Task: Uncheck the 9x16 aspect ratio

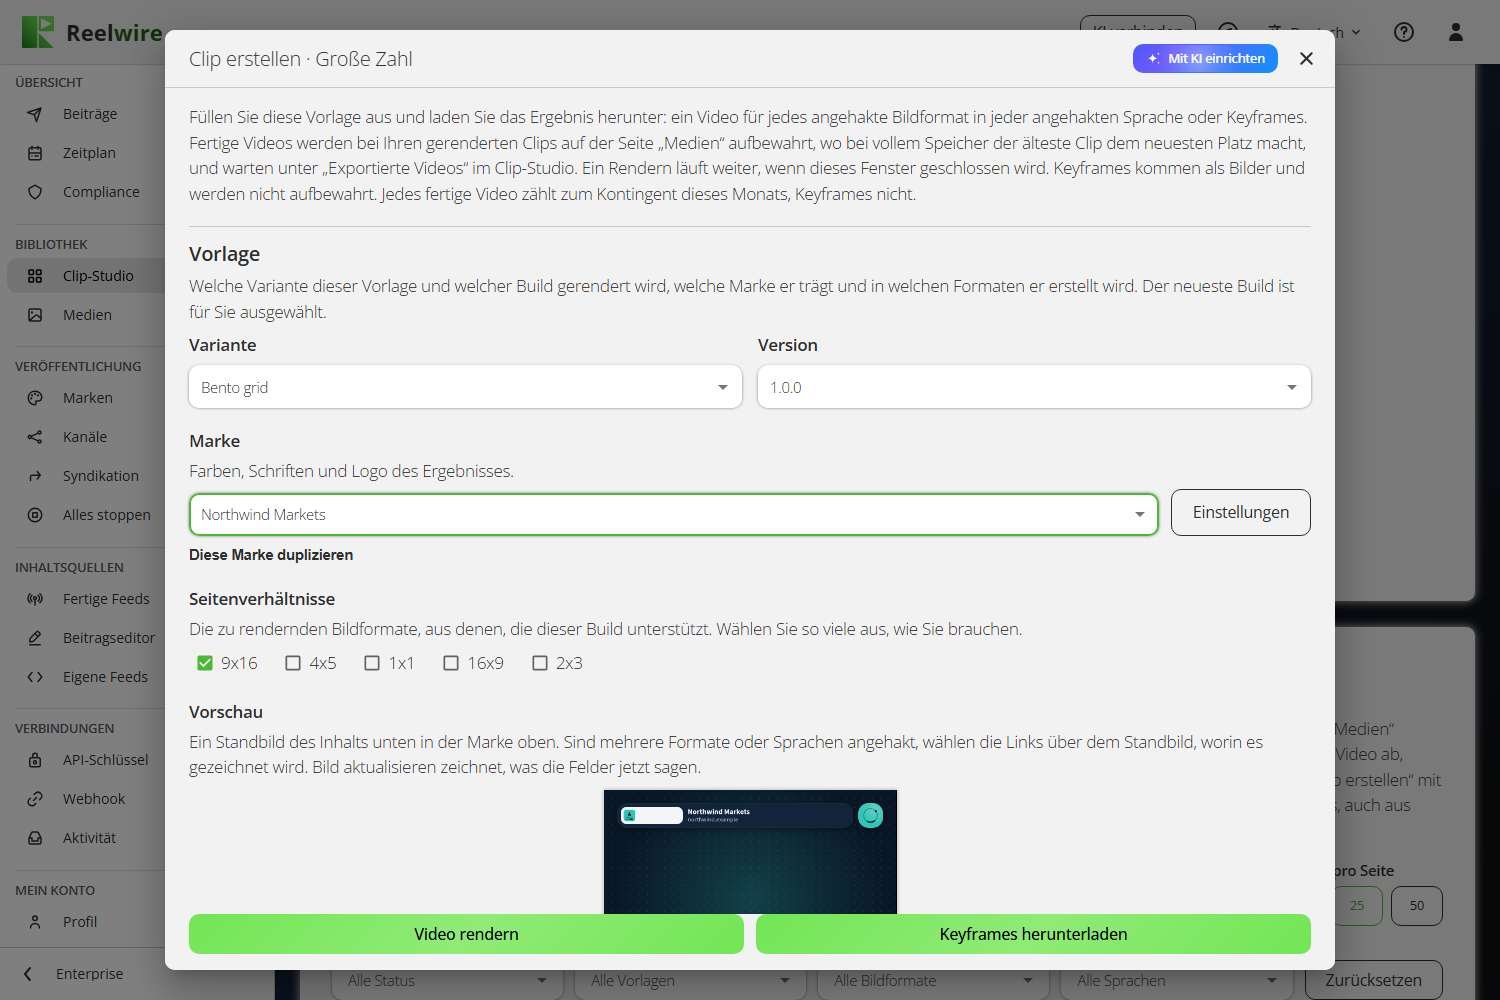Action: tap(205, 663)
